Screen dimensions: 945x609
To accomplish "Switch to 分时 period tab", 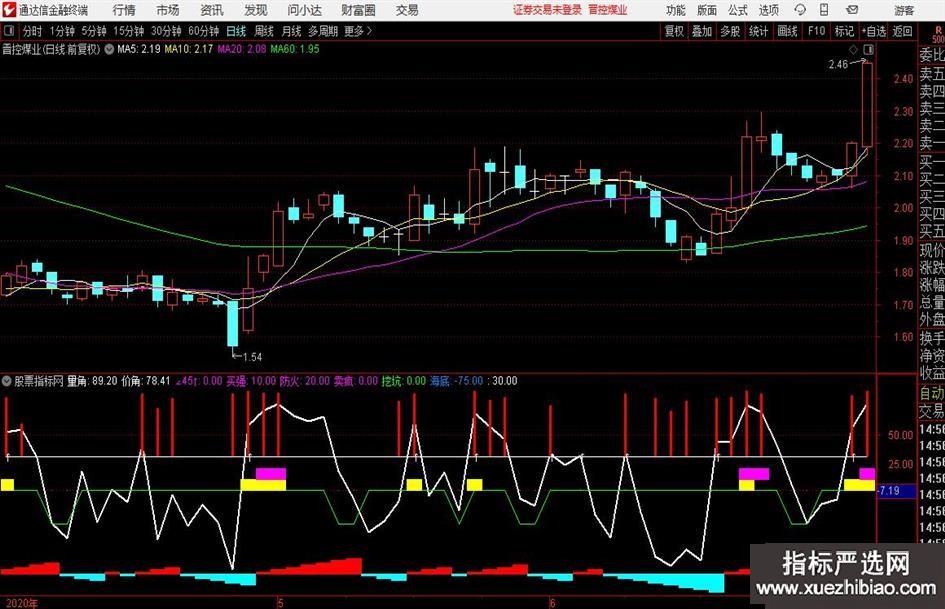I will [32, 31].
